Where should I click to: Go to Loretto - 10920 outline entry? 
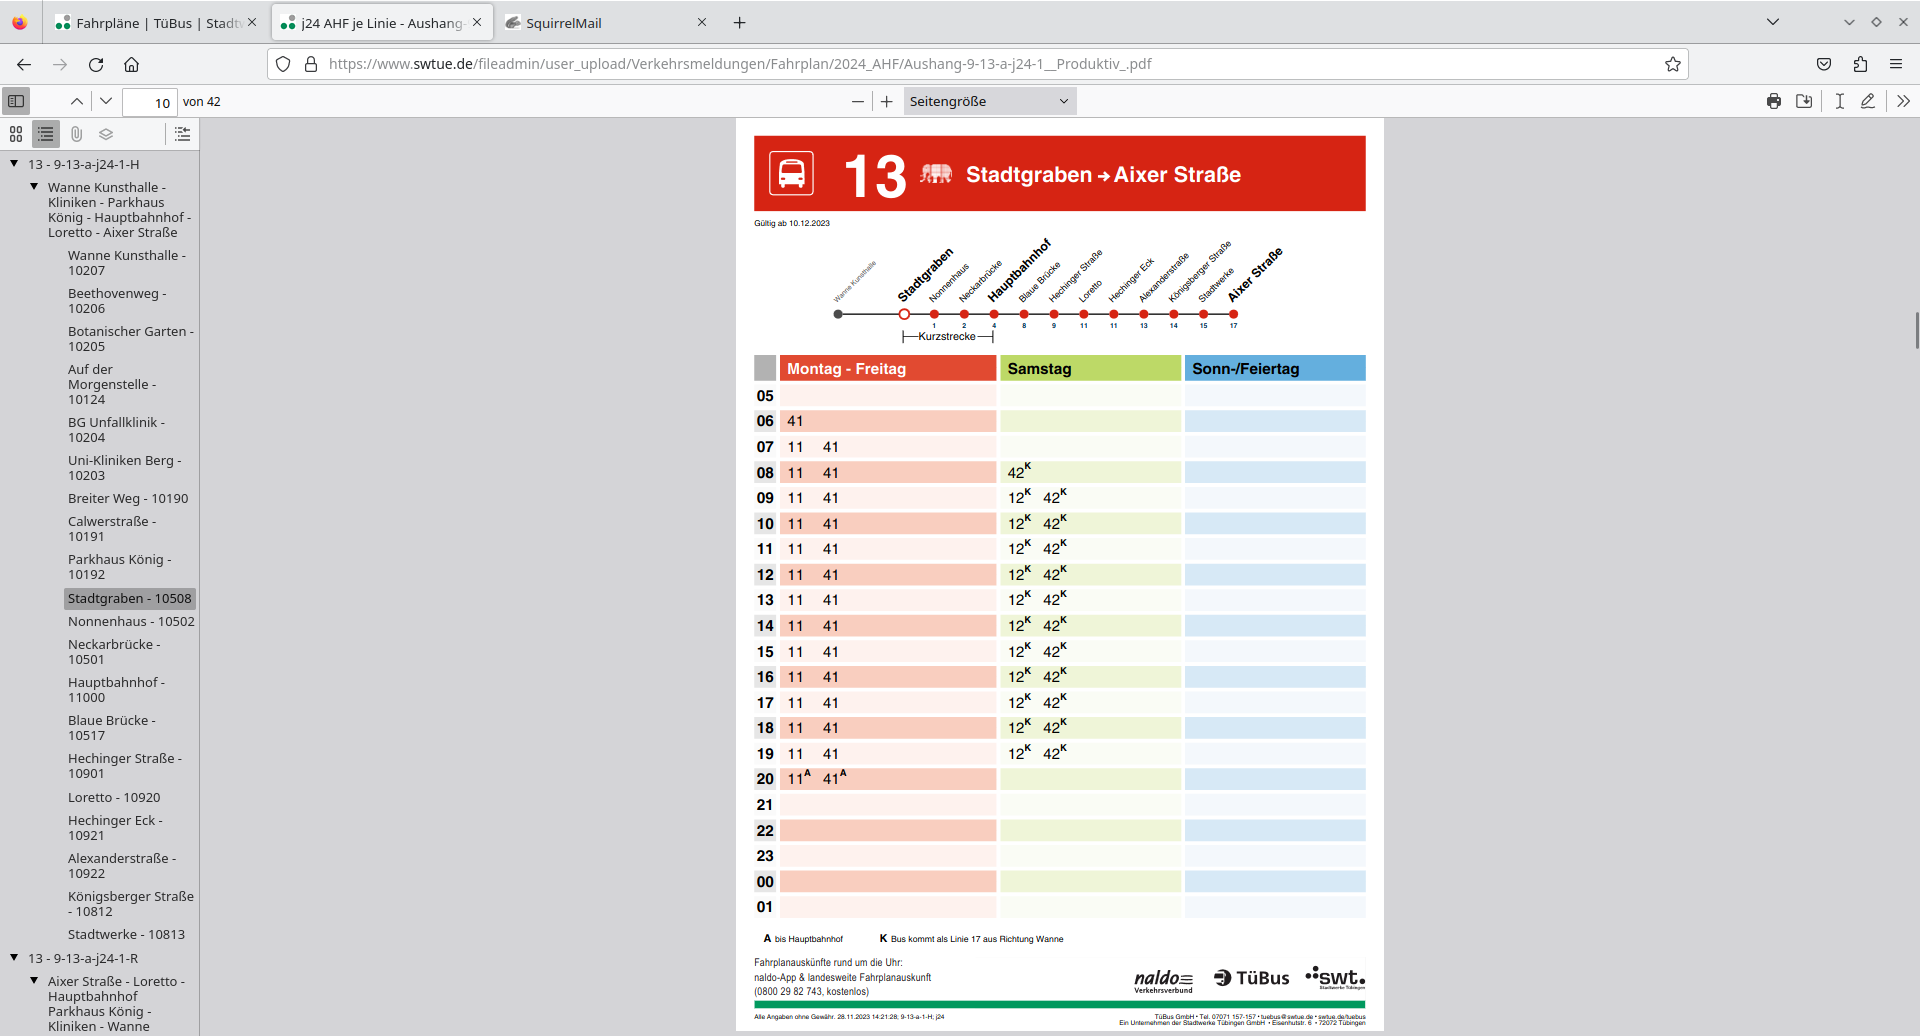pos(114,797)
